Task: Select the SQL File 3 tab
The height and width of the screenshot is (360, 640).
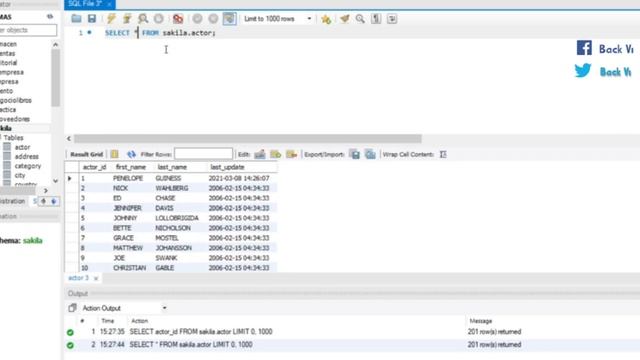Action: click(x=86, y=4)
